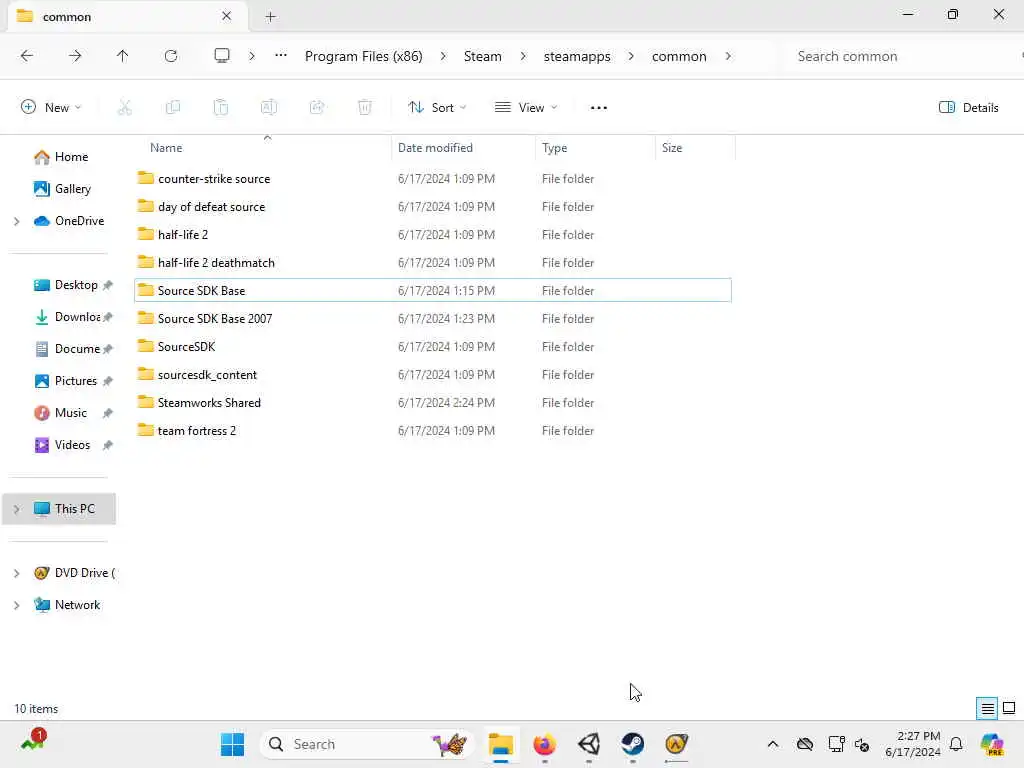Select the half-life 2 folder
Viewport: 1024px width, 768px height.
point(432,235)
